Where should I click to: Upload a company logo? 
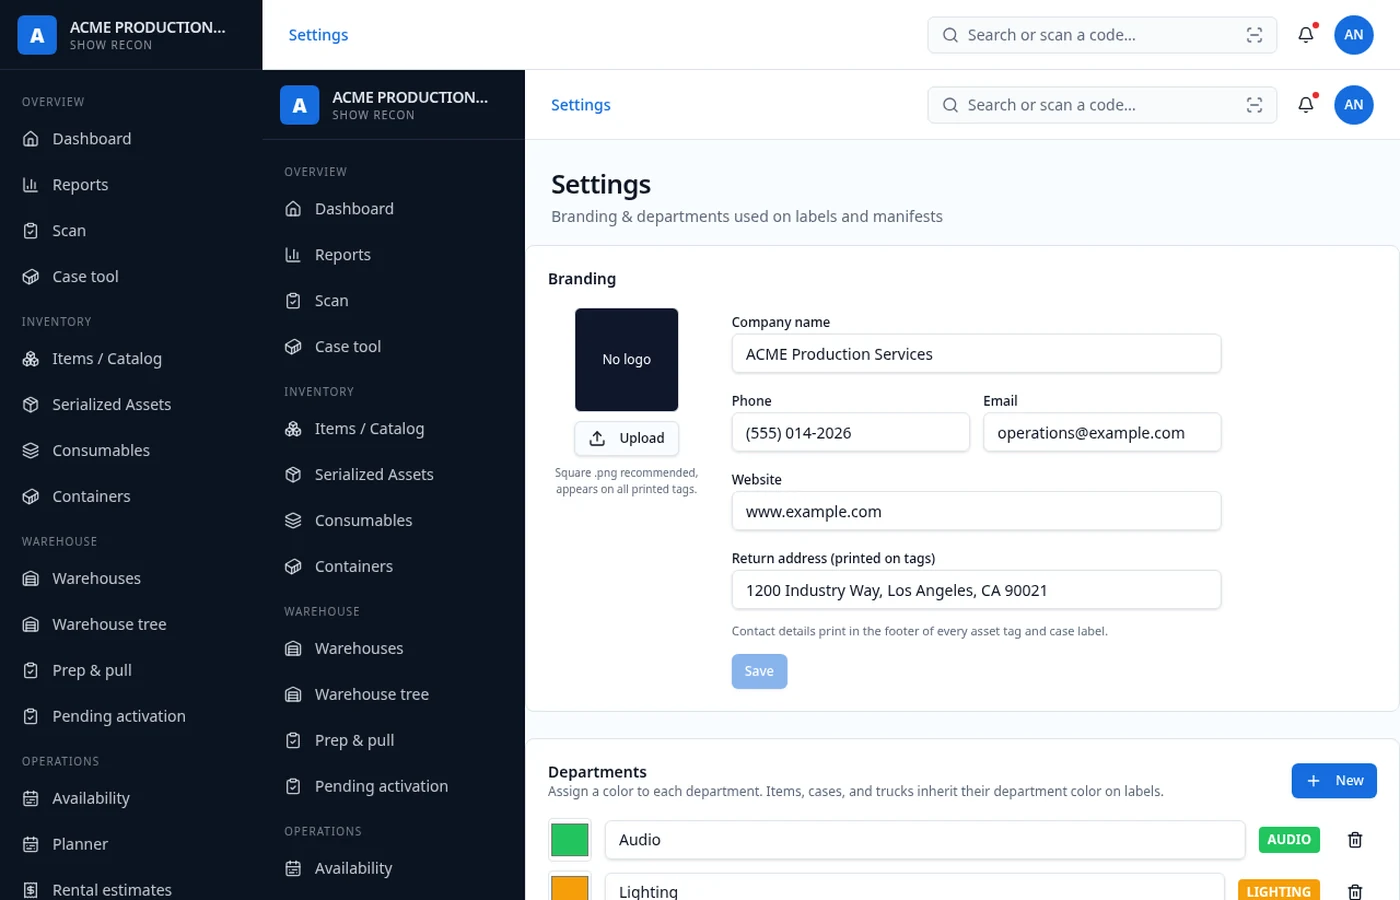click(626, 438)
